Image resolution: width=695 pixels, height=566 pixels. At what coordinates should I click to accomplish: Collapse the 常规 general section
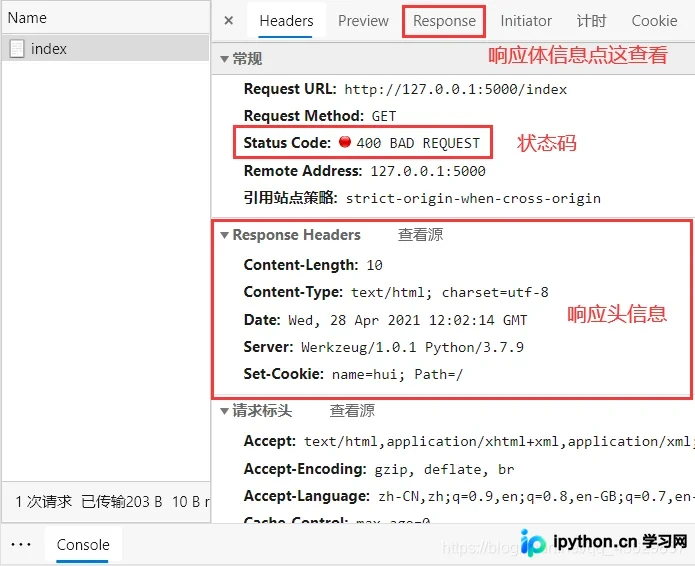(x=224, y=59)
